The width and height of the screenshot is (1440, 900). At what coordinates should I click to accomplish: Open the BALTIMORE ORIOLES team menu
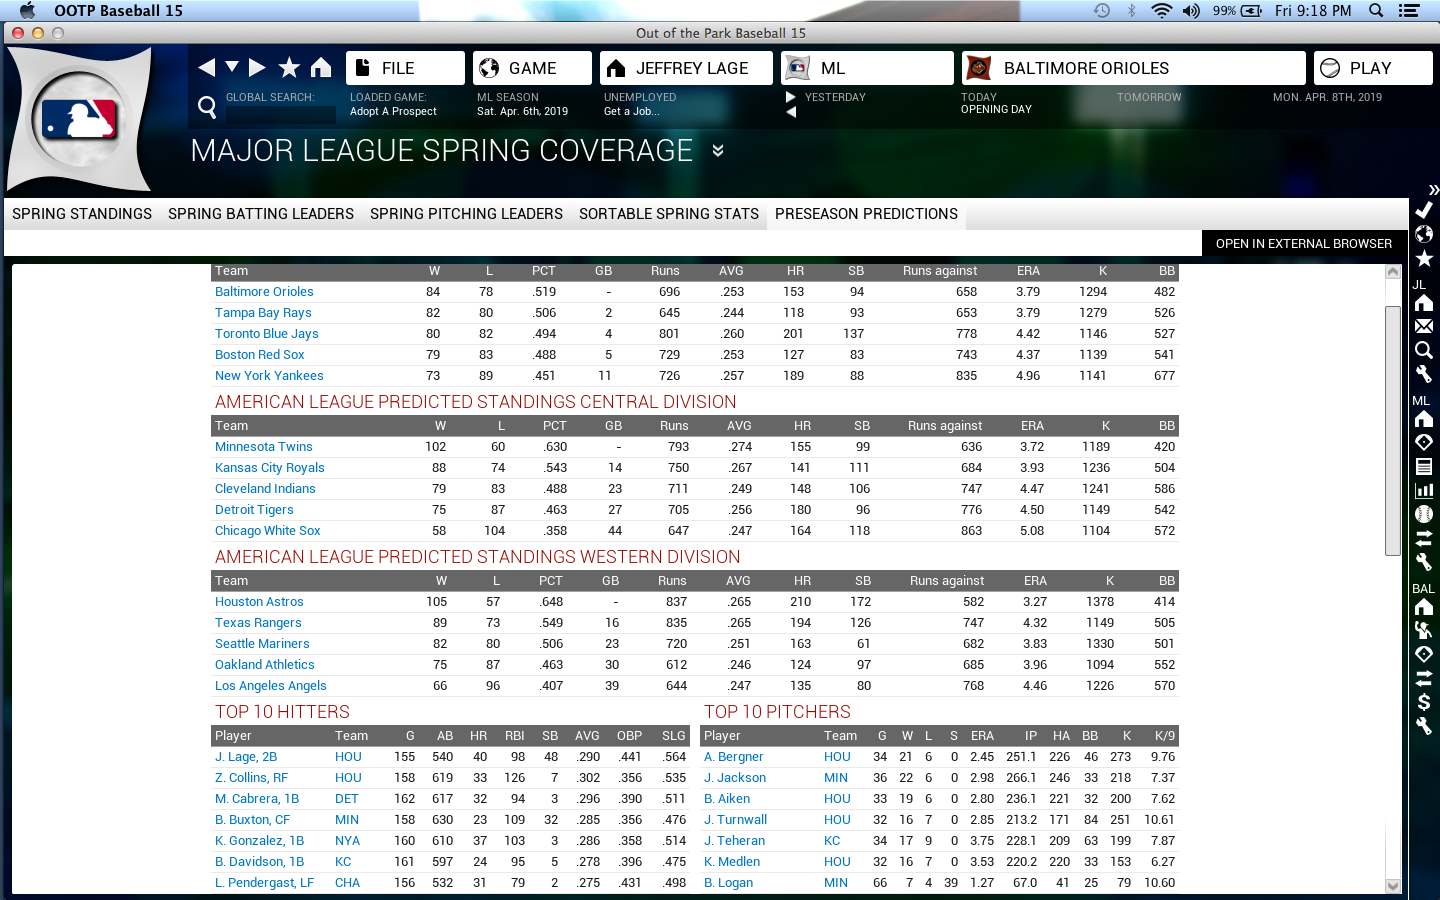point(1134,68)
